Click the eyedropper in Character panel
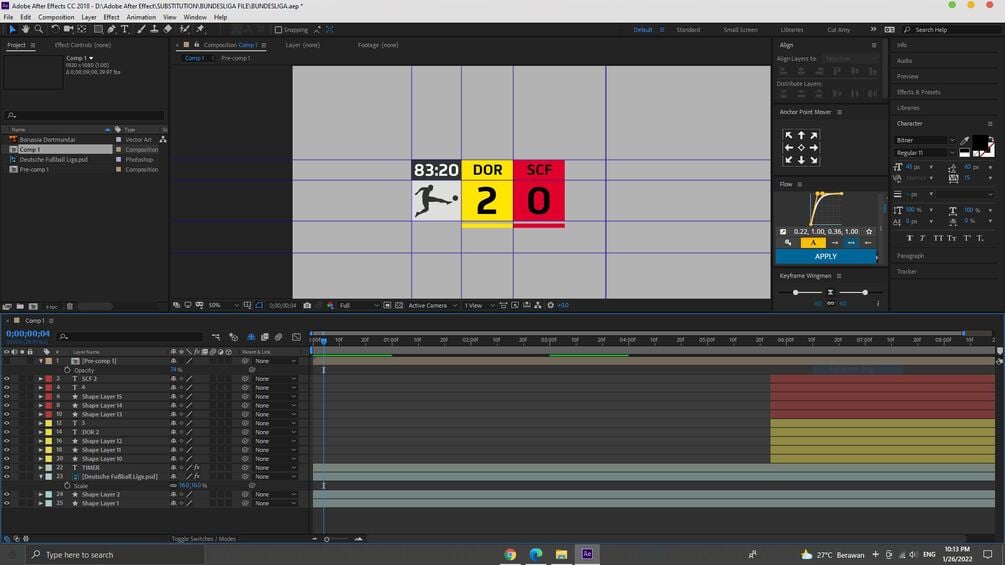This screenshot has height=565, width=1005. [x=965, y=140]
